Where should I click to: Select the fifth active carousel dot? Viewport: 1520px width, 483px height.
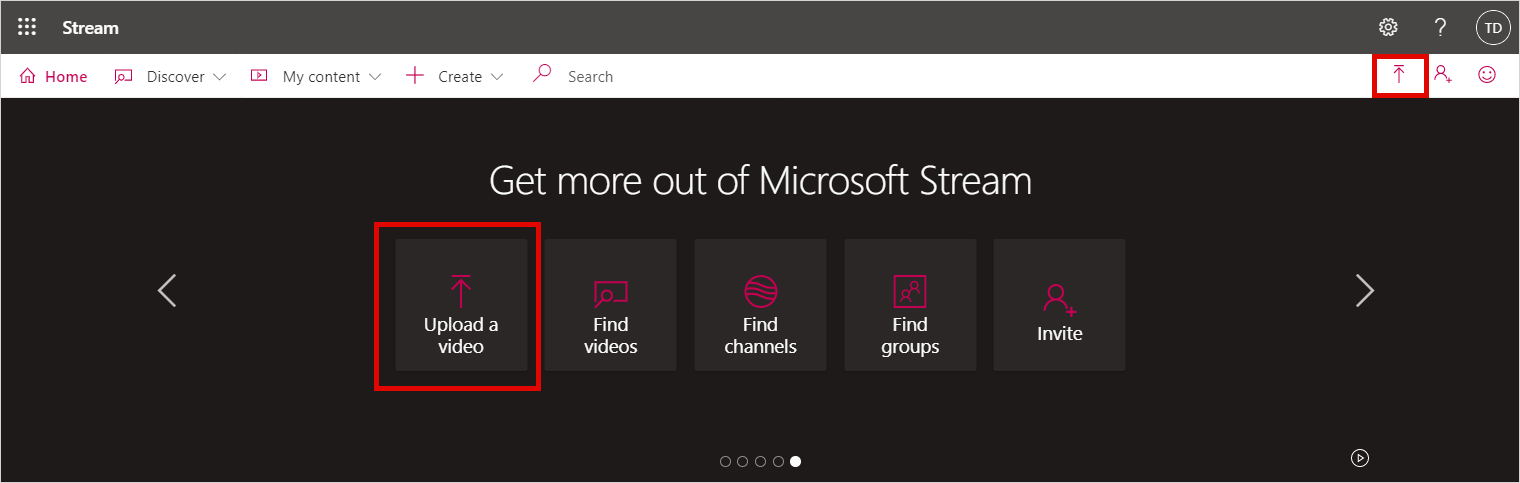point(795,461)
